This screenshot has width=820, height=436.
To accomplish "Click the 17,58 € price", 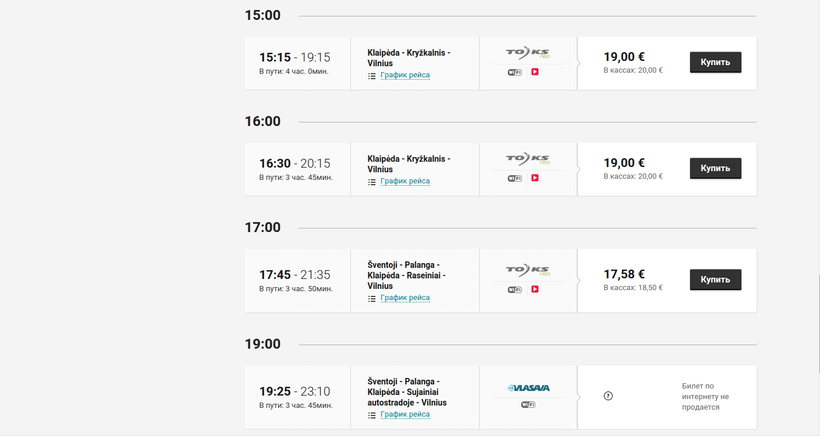I will click(626, 274).
